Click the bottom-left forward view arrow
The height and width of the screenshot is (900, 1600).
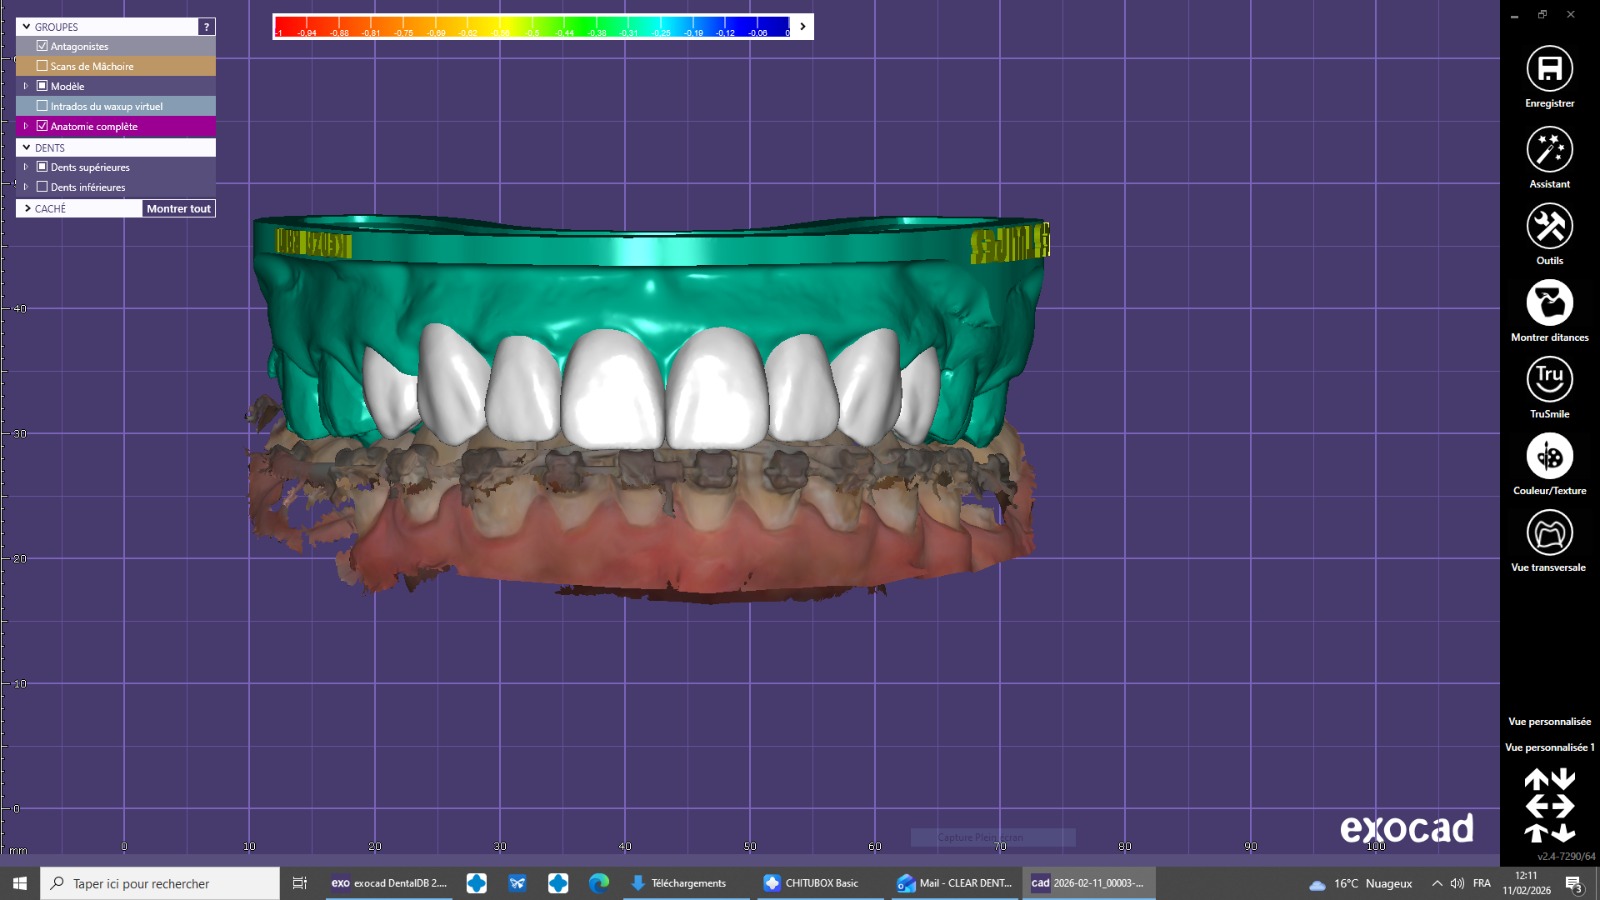click(x=1536, y=832)
